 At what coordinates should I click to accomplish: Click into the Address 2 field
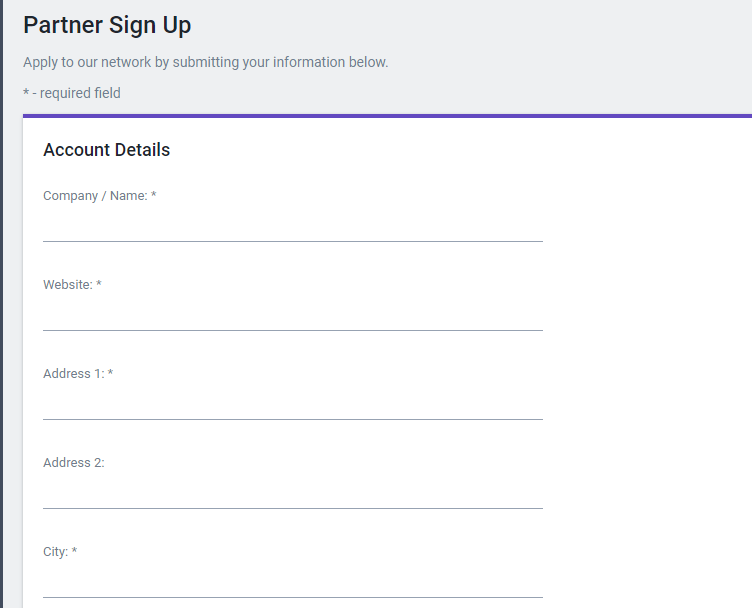tap(292, 493)
